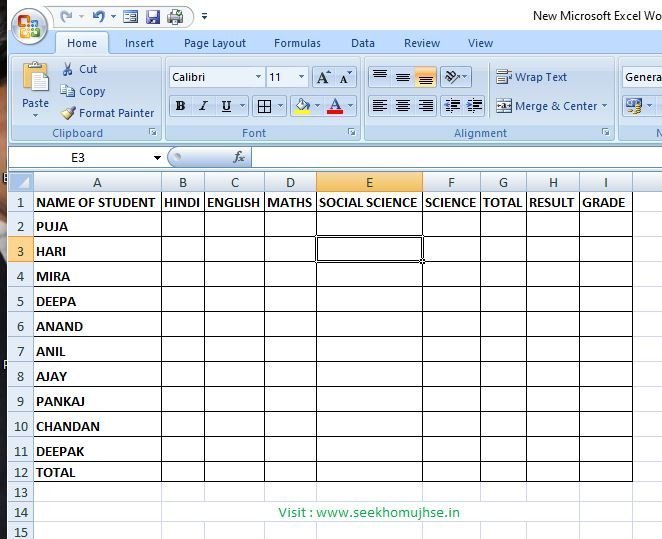Viewport: 662px width, 539px height.
Task: Select the cell containing DEEPA
Action: point(96,301)
